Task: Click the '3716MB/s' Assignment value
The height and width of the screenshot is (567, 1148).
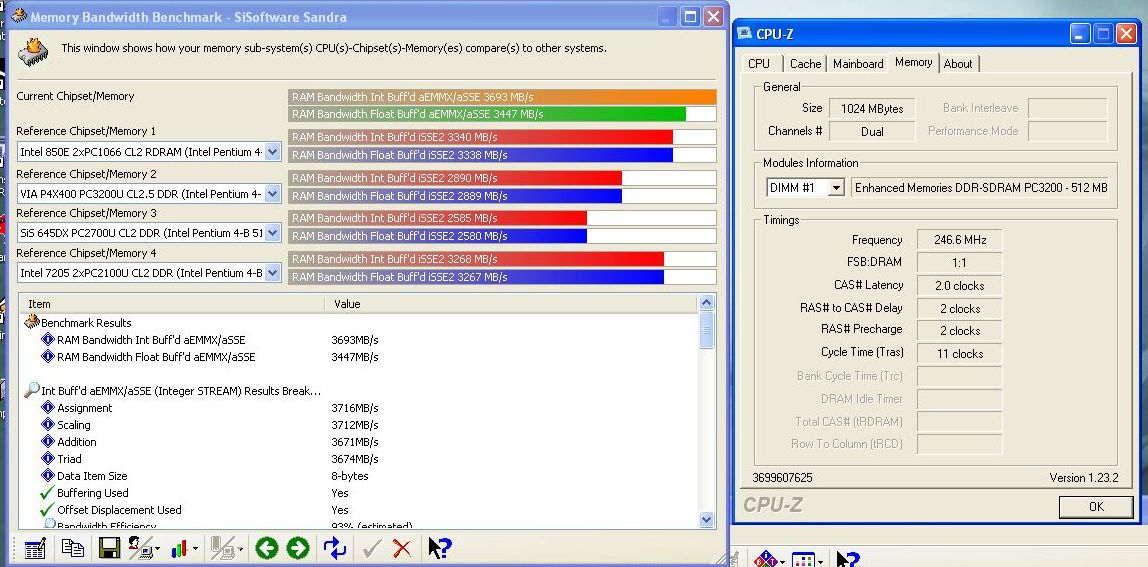Action: coord(354,408)
